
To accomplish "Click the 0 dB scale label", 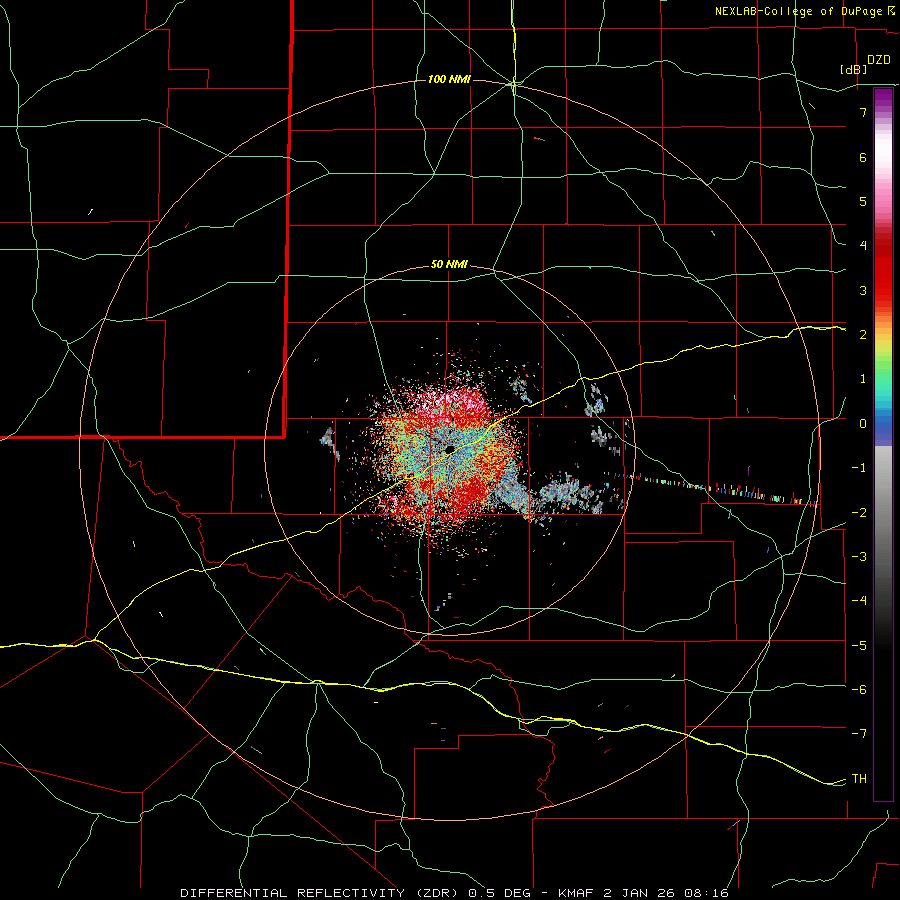I will pos(863,424).
